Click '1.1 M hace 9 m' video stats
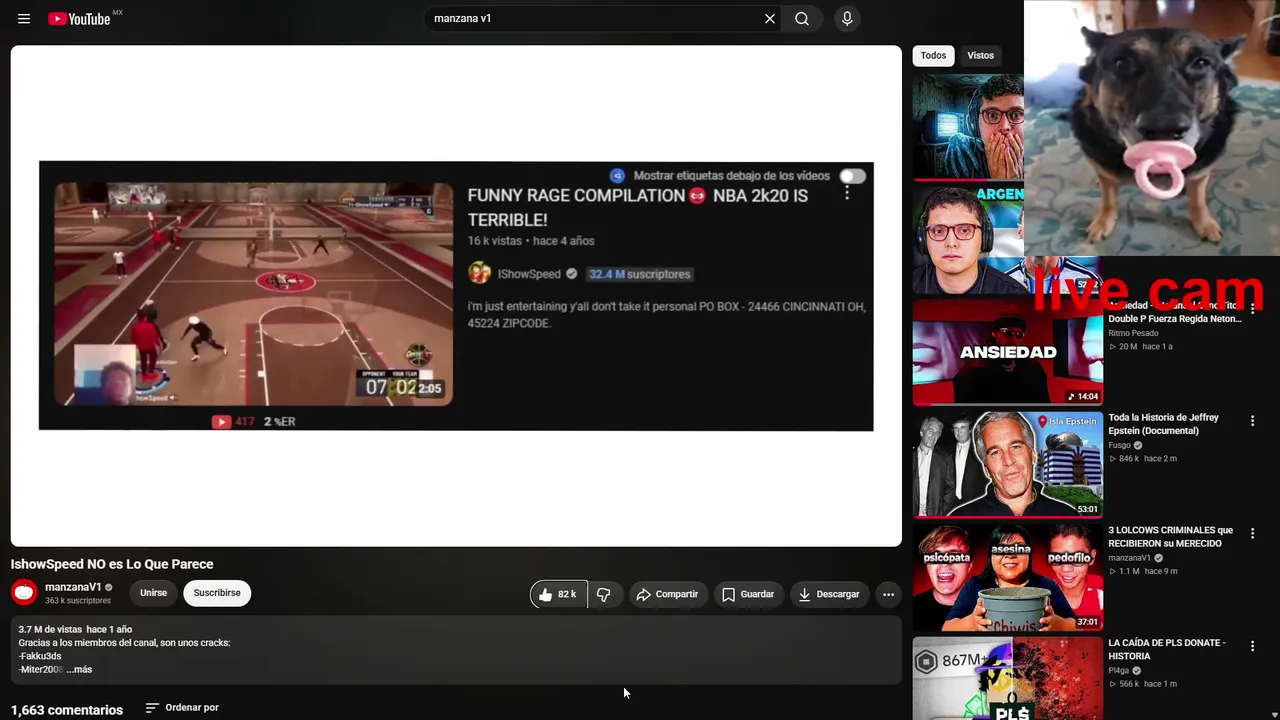The width and height of the screenshot is (1280, 720). (x=1143, y=572)
